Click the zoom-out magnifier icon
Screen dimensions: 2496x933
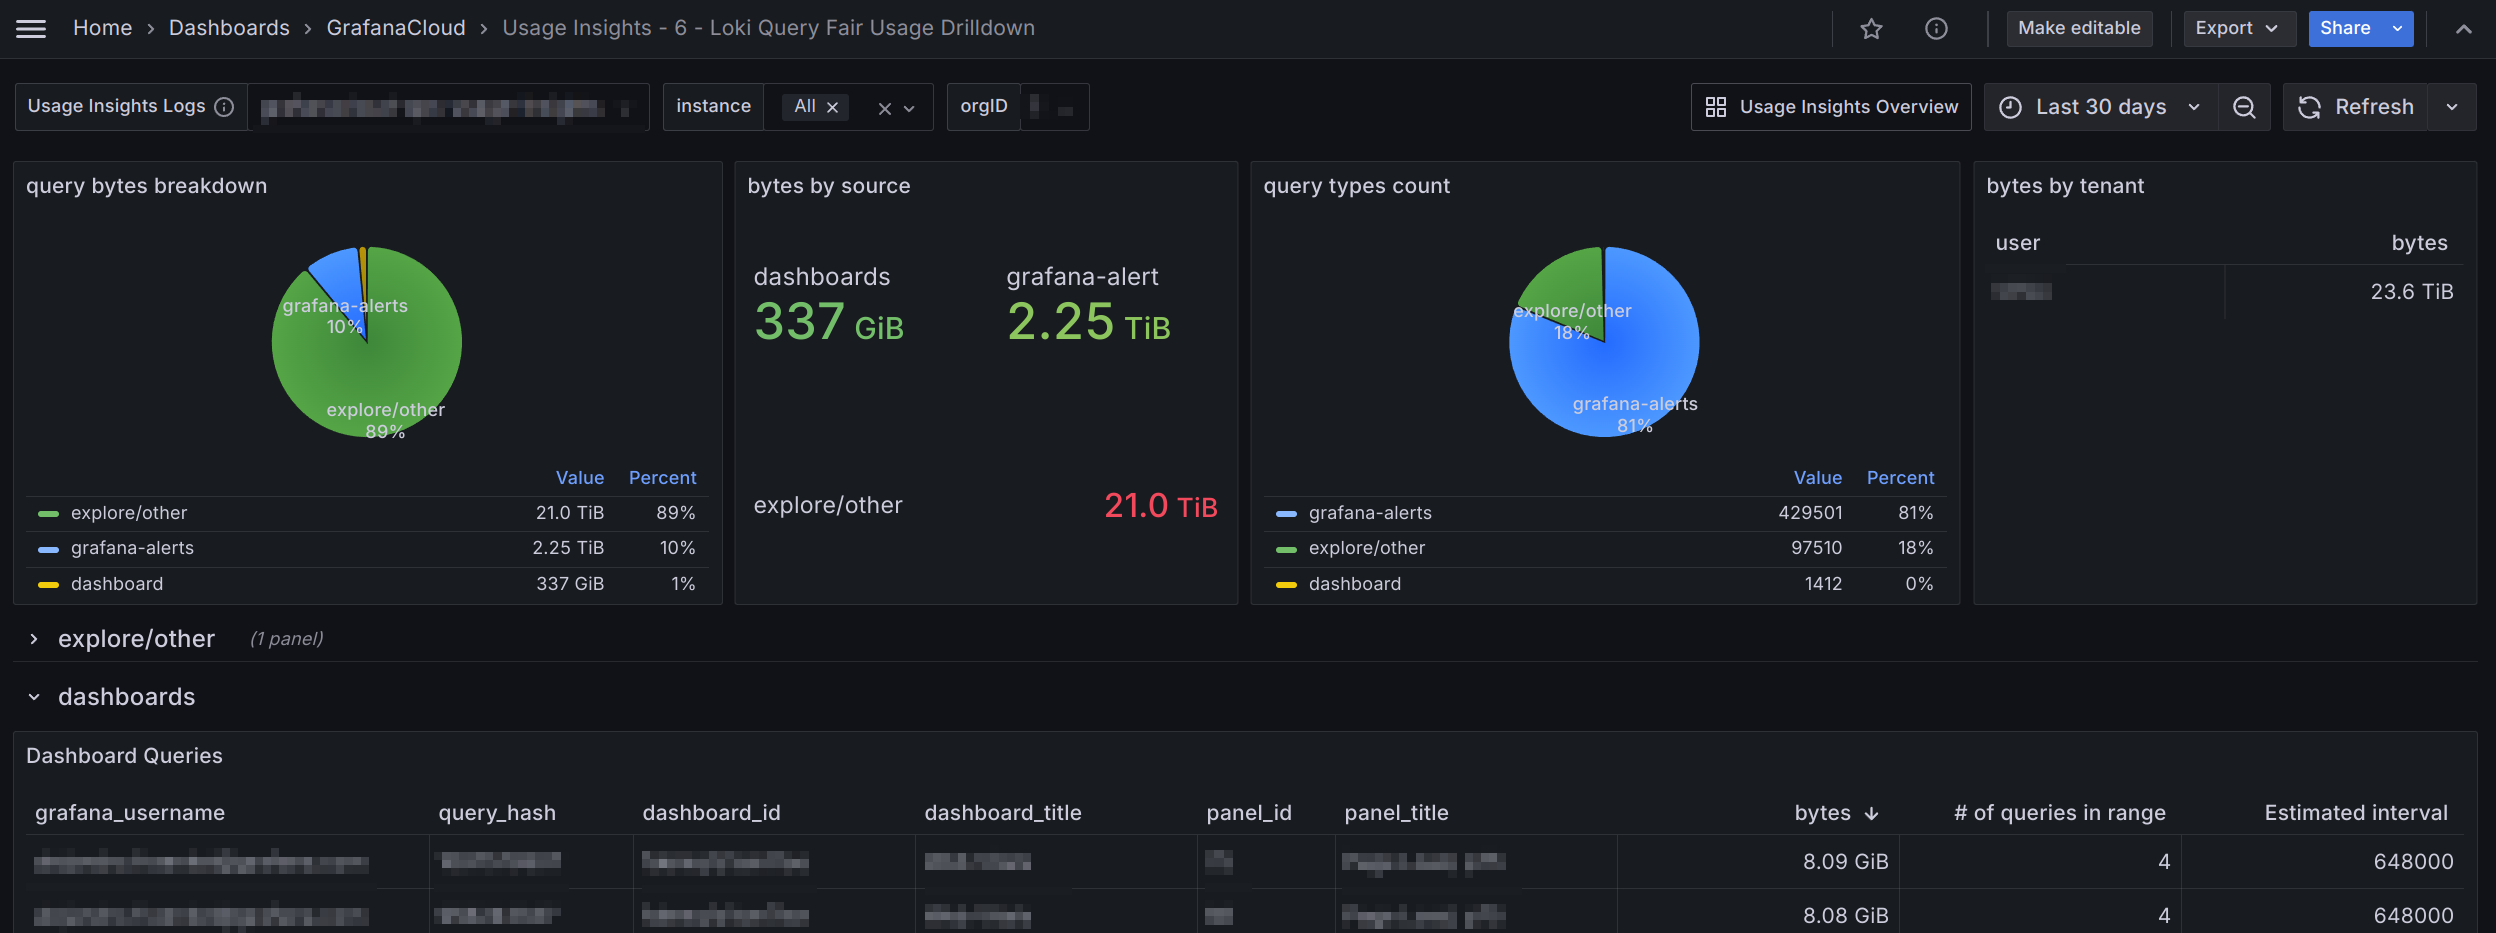coord(2244,106)
